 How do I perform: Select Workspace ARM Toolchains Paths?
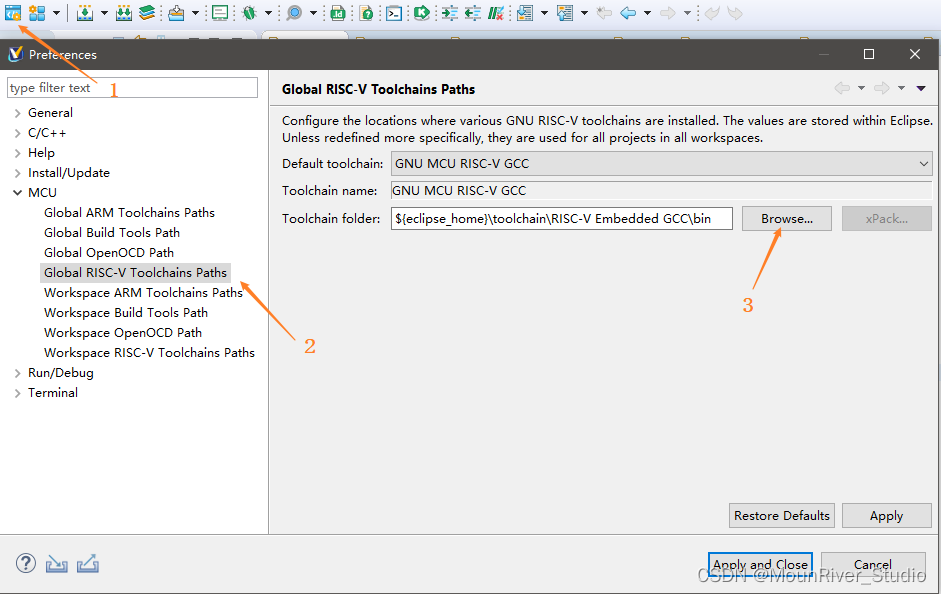pos(143,293)
